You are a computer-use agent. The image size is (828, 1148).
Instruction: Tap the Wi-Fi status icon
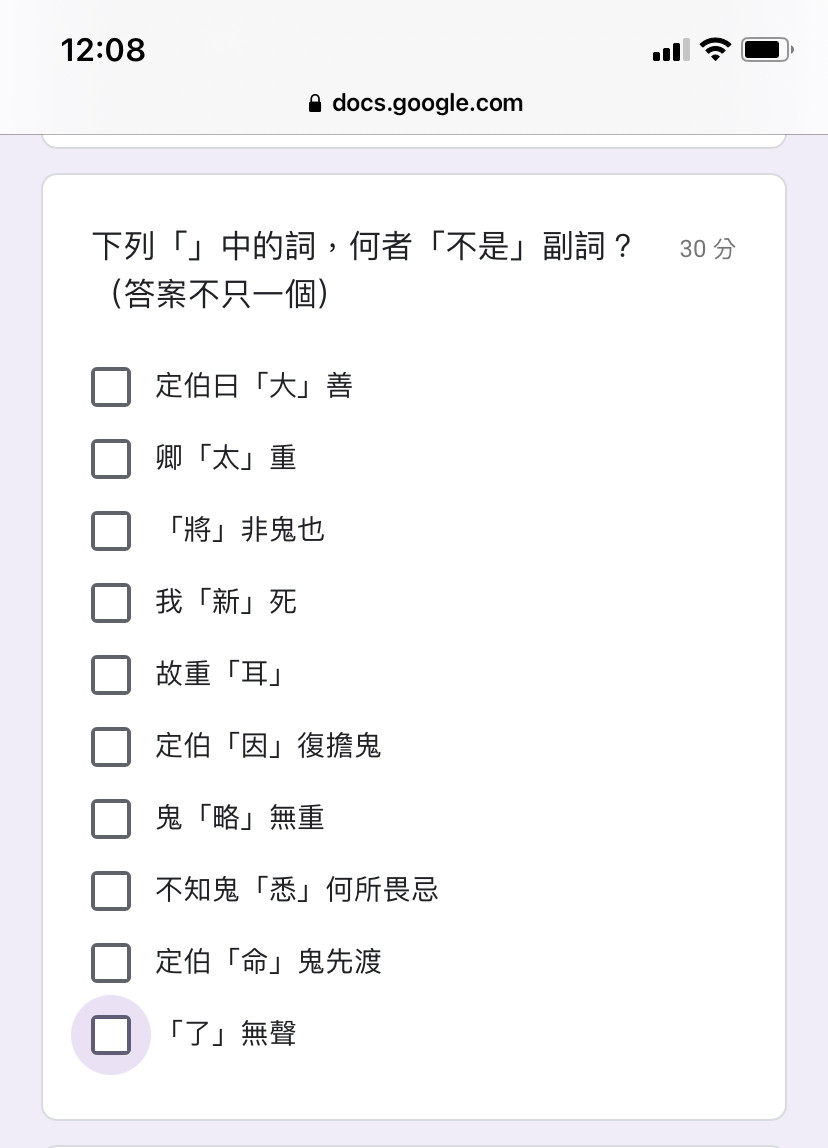(715, 49)
